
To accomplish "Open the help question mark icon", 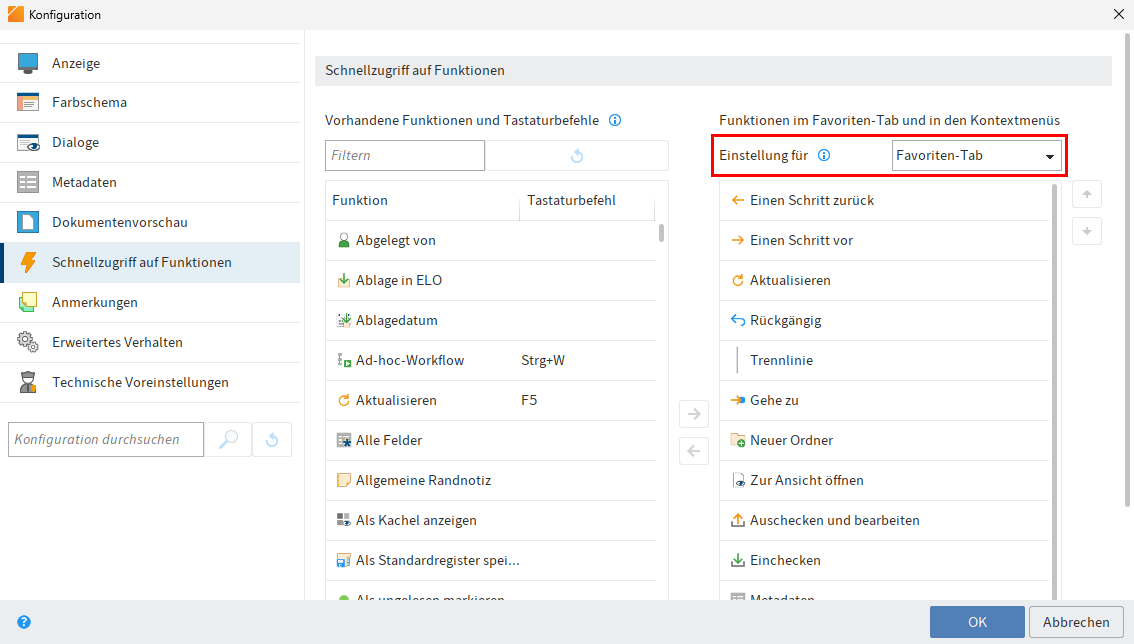I will (x=24, y=622).
